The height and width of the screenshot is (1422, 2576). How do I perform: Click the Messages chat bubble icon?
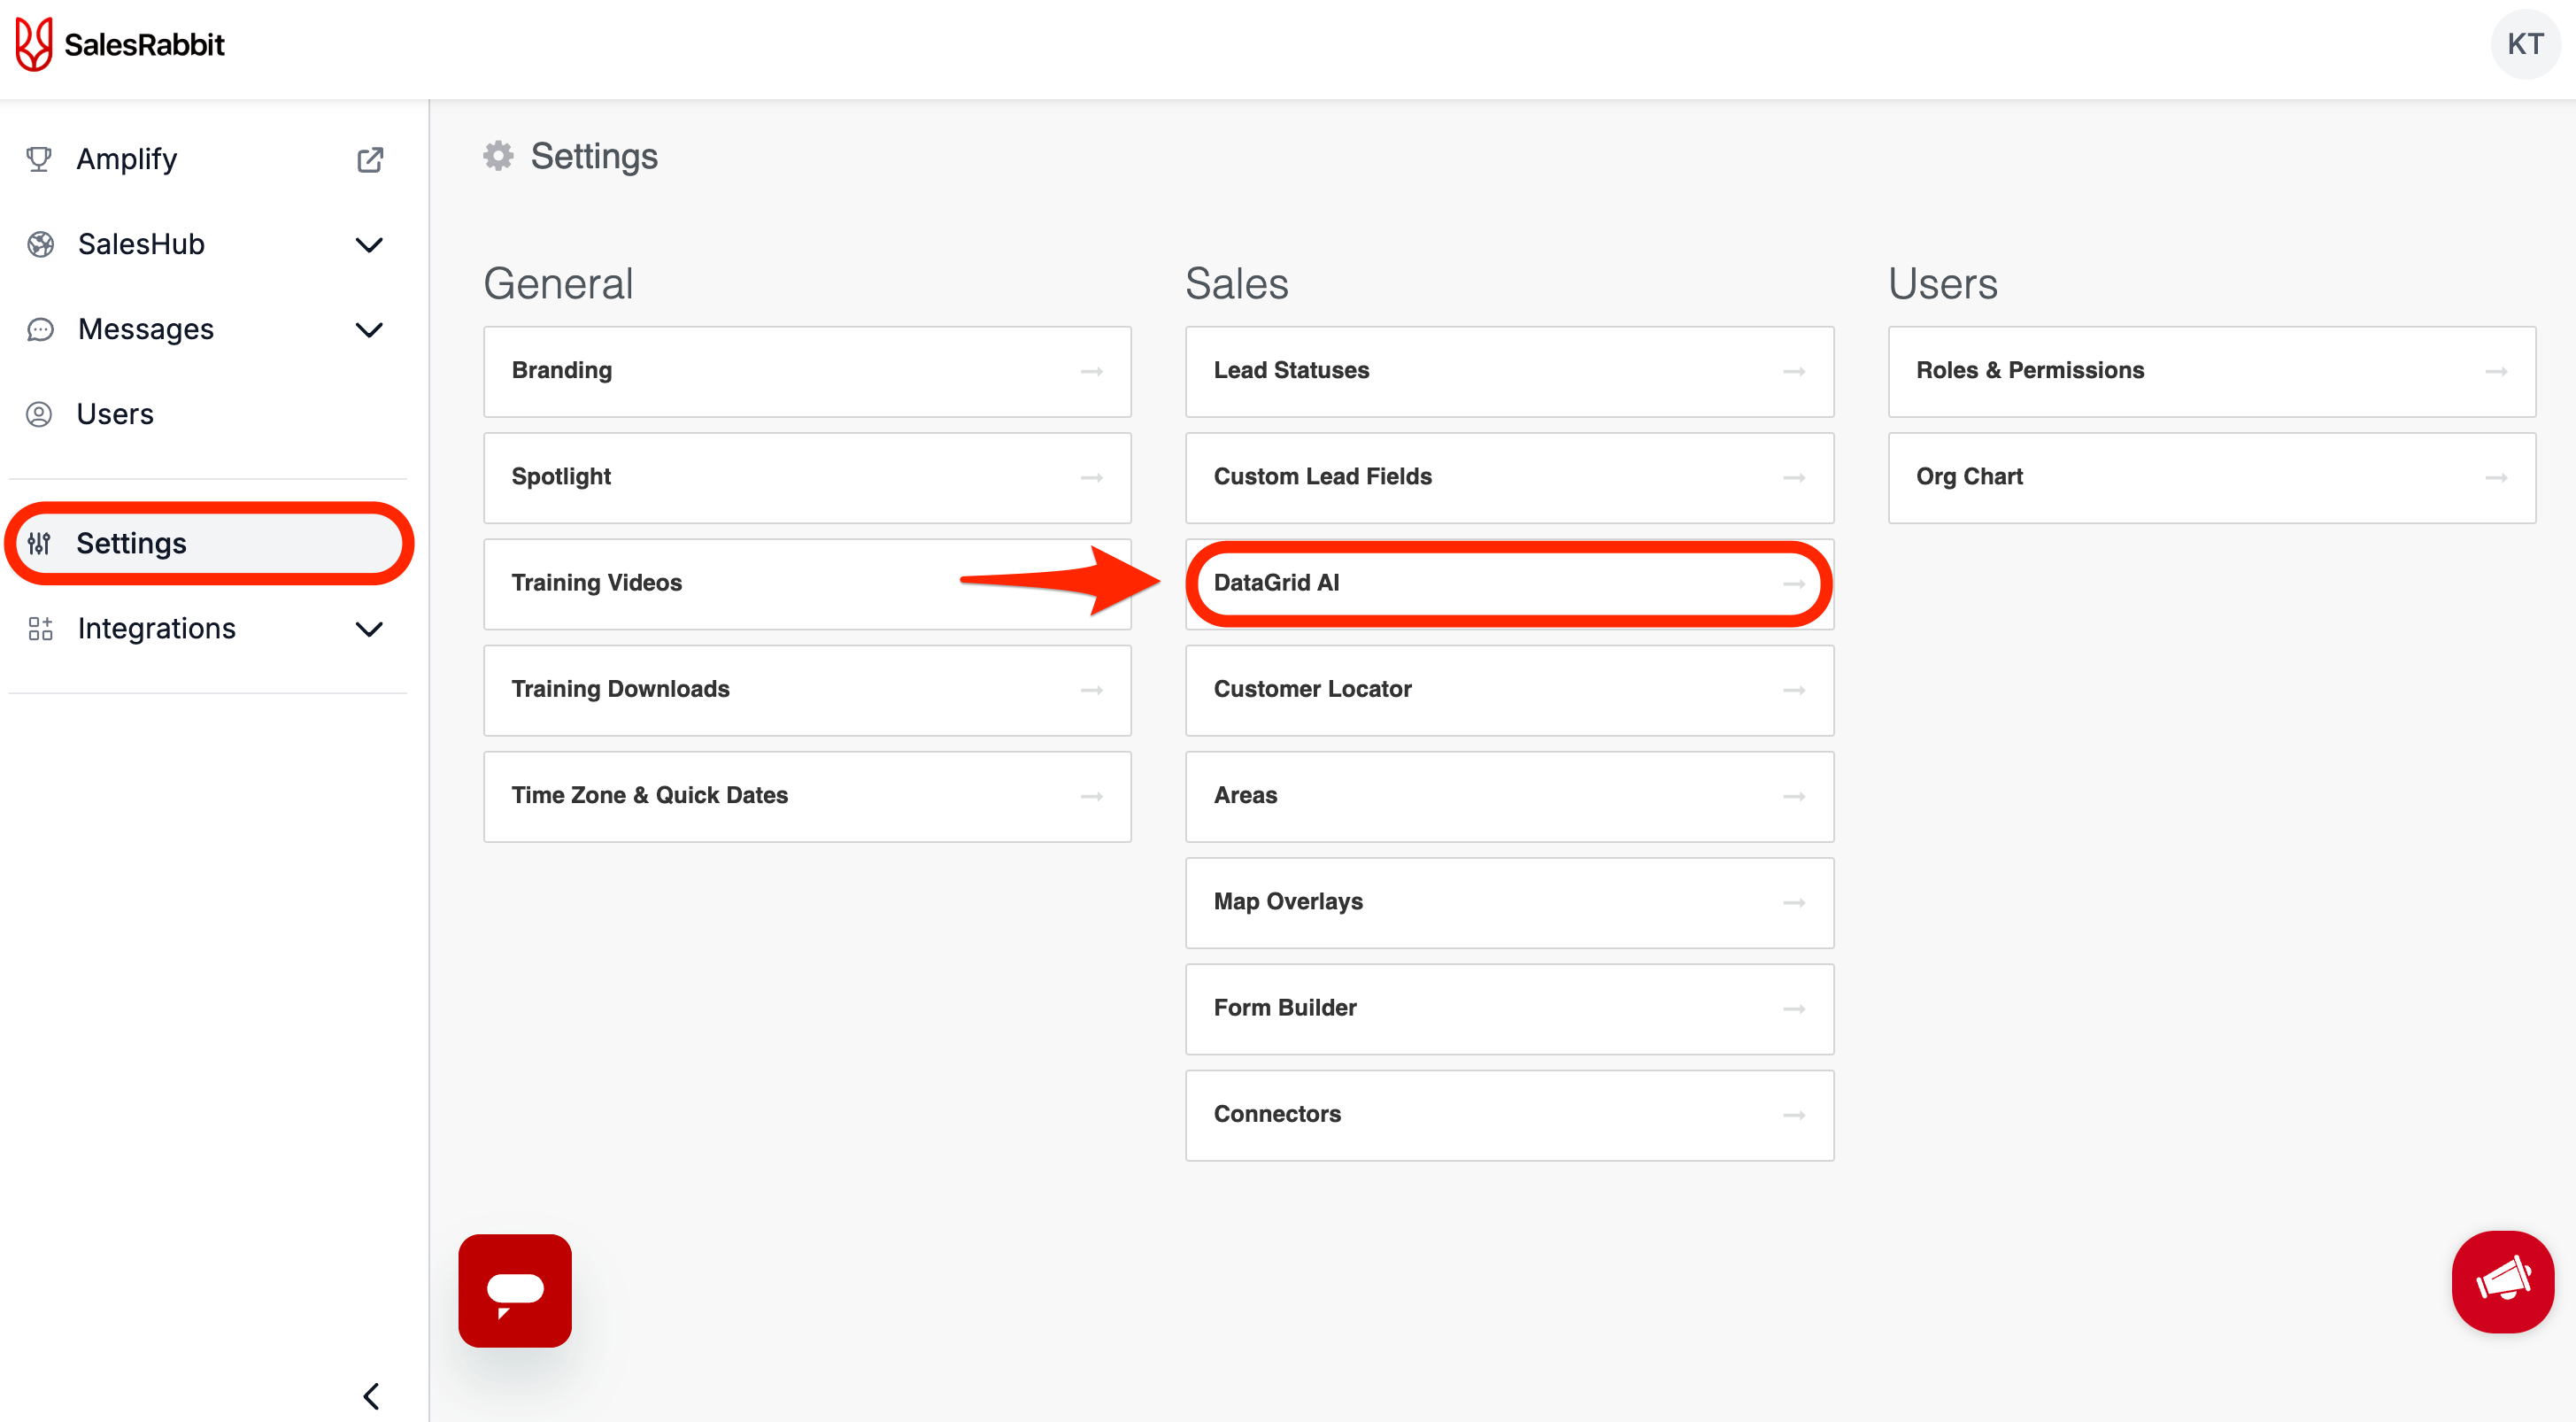click(40, 329)
